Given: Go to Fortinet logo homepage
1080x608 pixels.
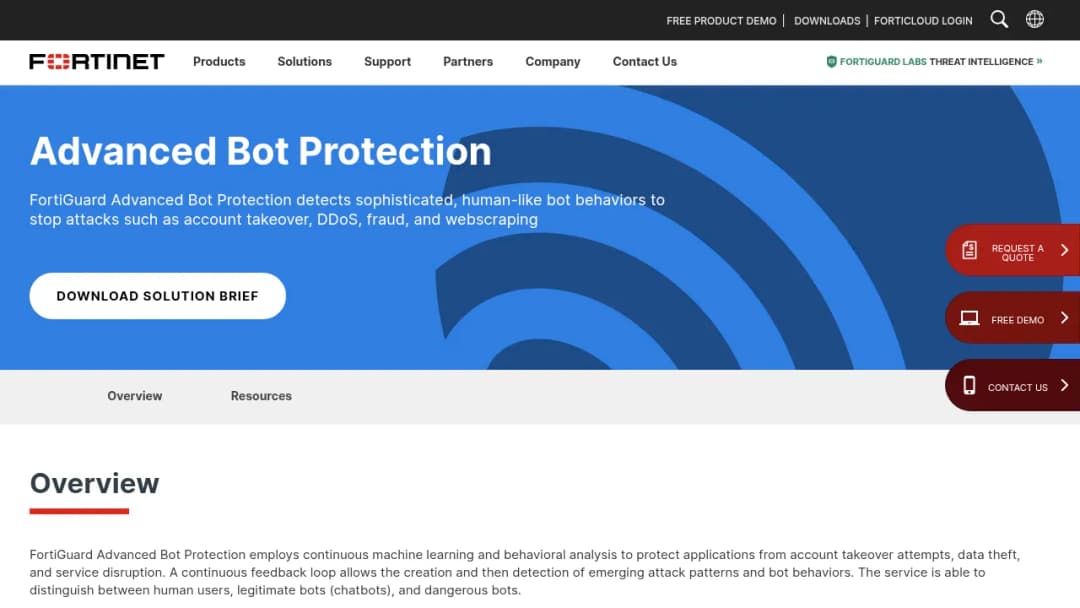Looking at the screenshot, I should 96,62.
